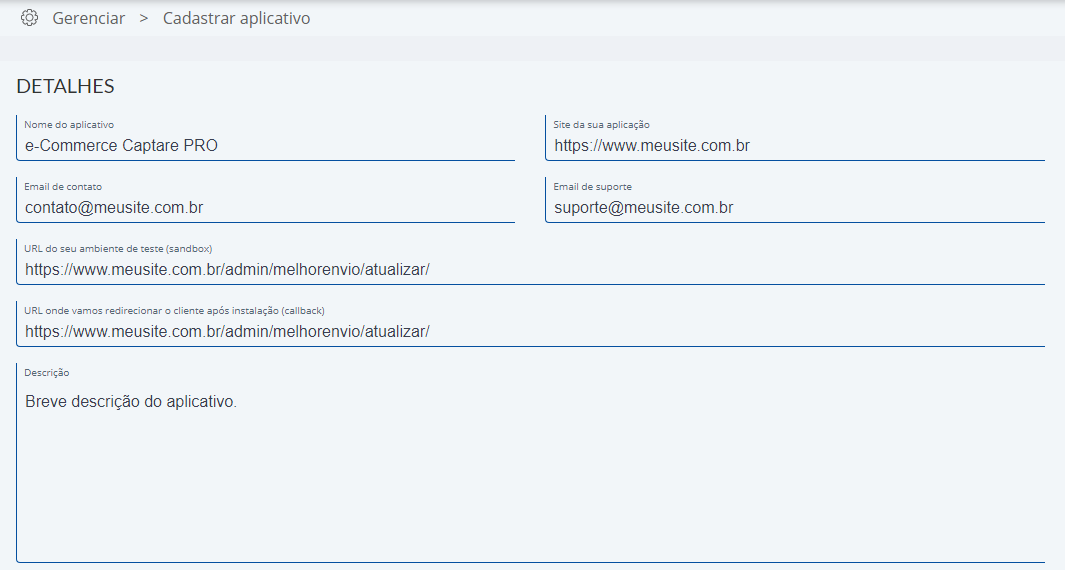Image resolution: width=1065 pixels, height=570 pixels.
Task: Click the gear icon beside Gerenciar
Action: tap(29, 18)
